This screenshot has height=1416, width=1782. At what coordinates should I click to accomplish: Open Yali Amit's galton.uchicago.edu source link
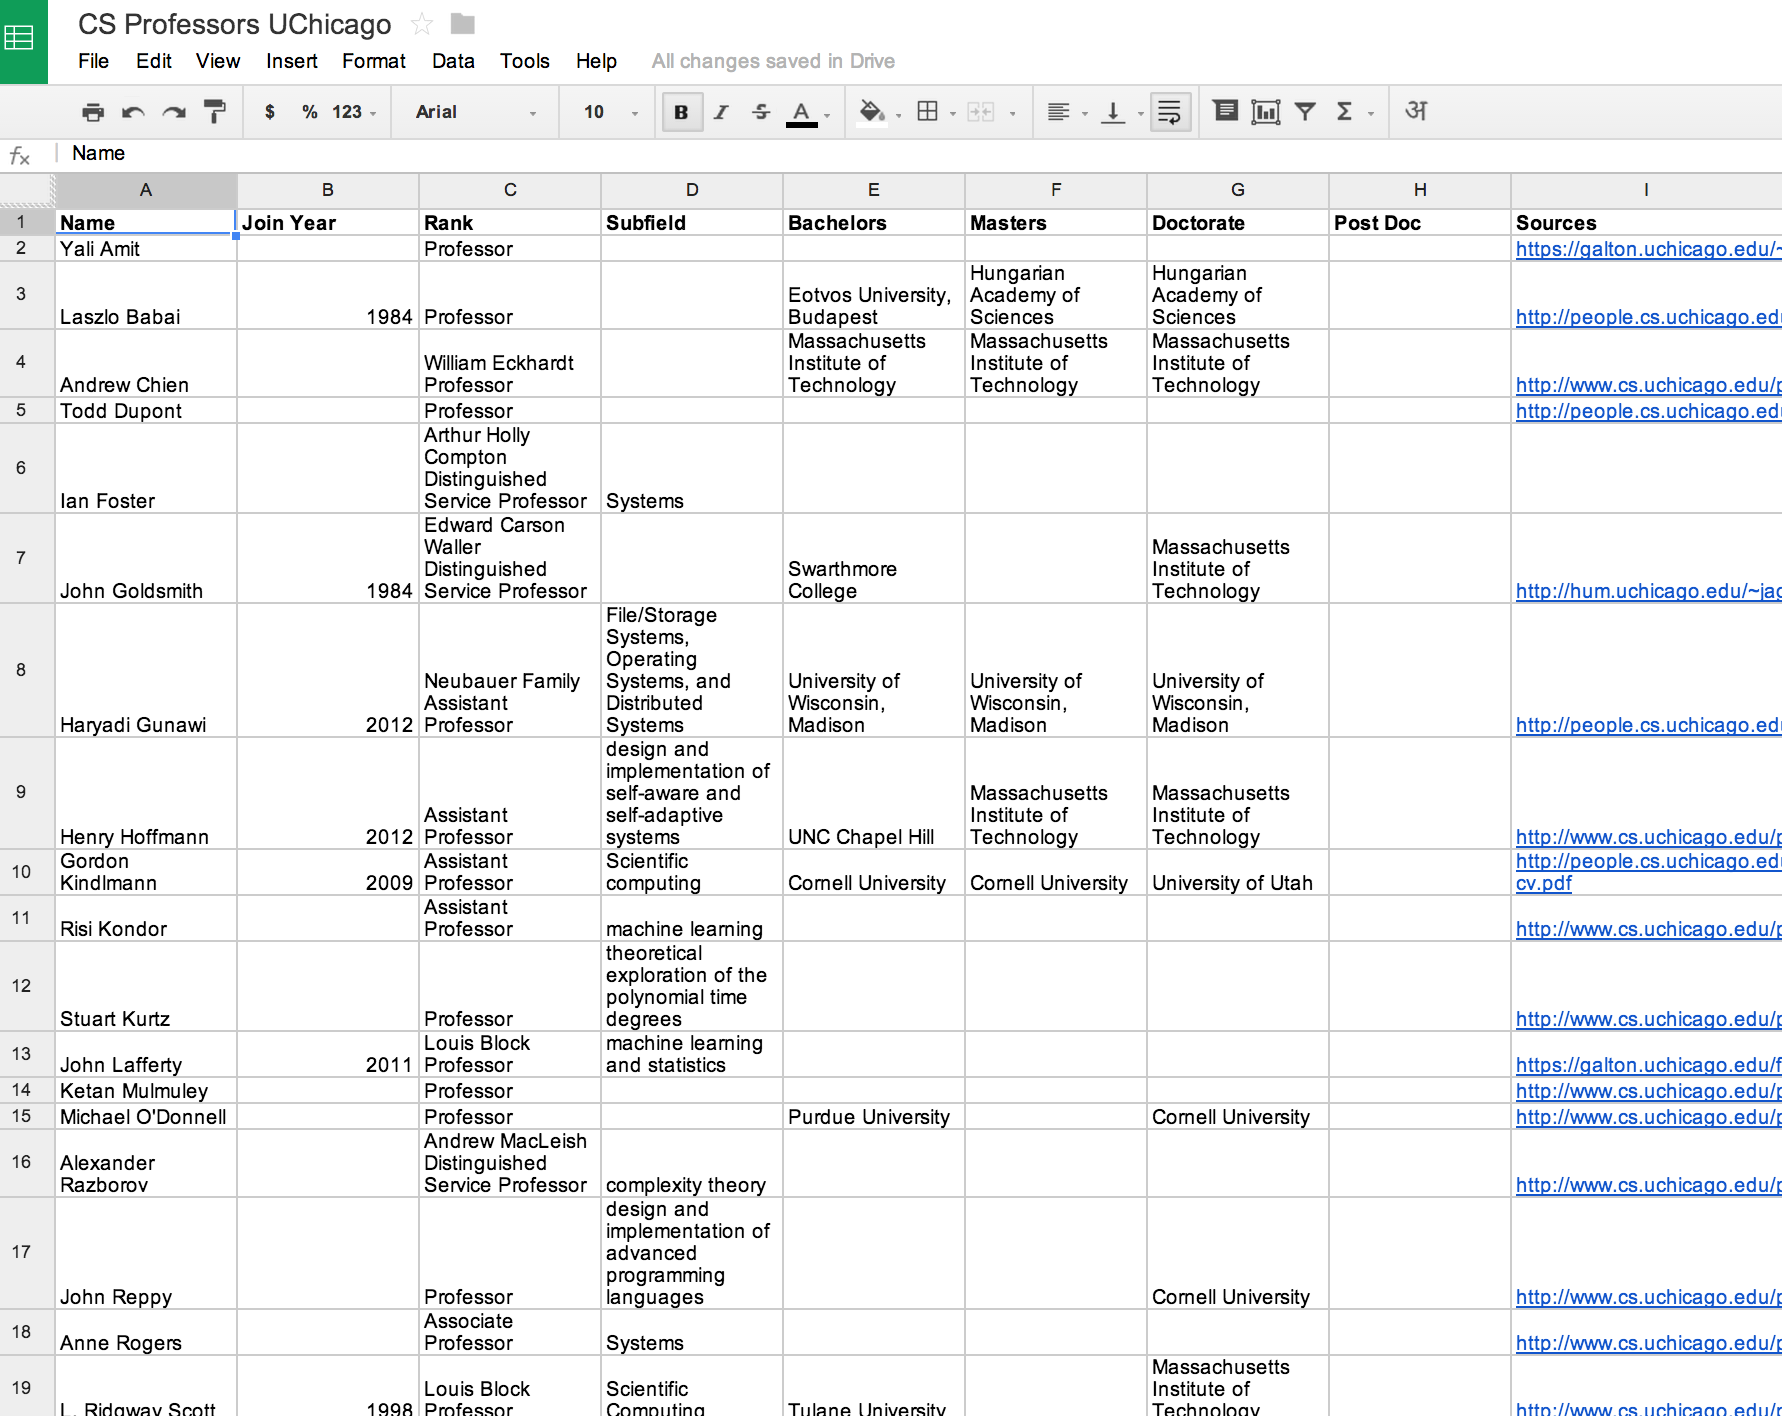(x=1648, y=249)
